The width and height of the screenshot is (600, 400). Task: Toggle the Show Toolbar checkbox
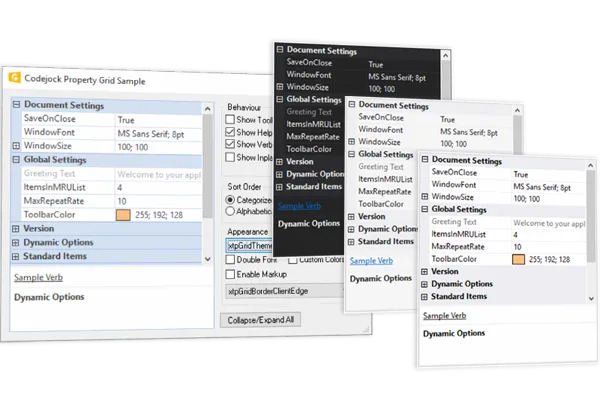pos(230,119)
